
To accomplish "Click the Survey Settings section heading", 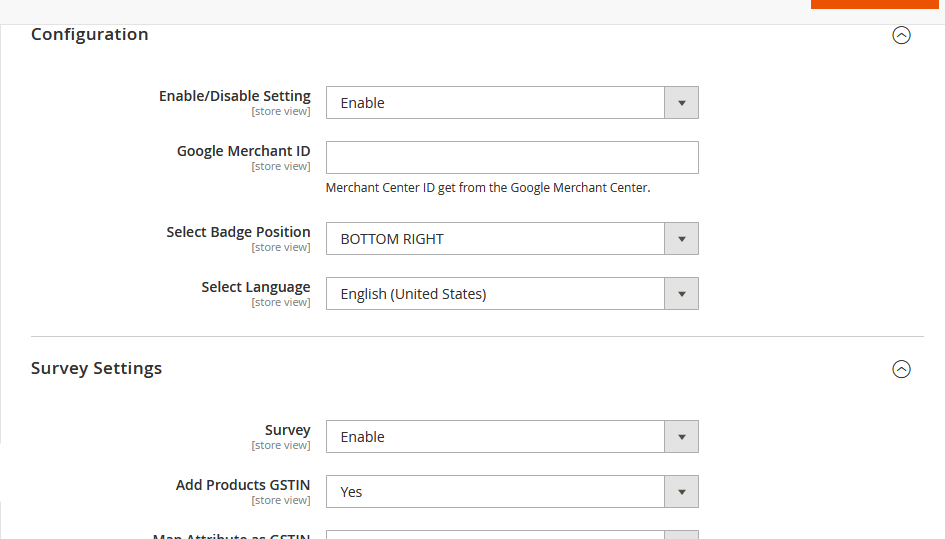I will (96, 368).
